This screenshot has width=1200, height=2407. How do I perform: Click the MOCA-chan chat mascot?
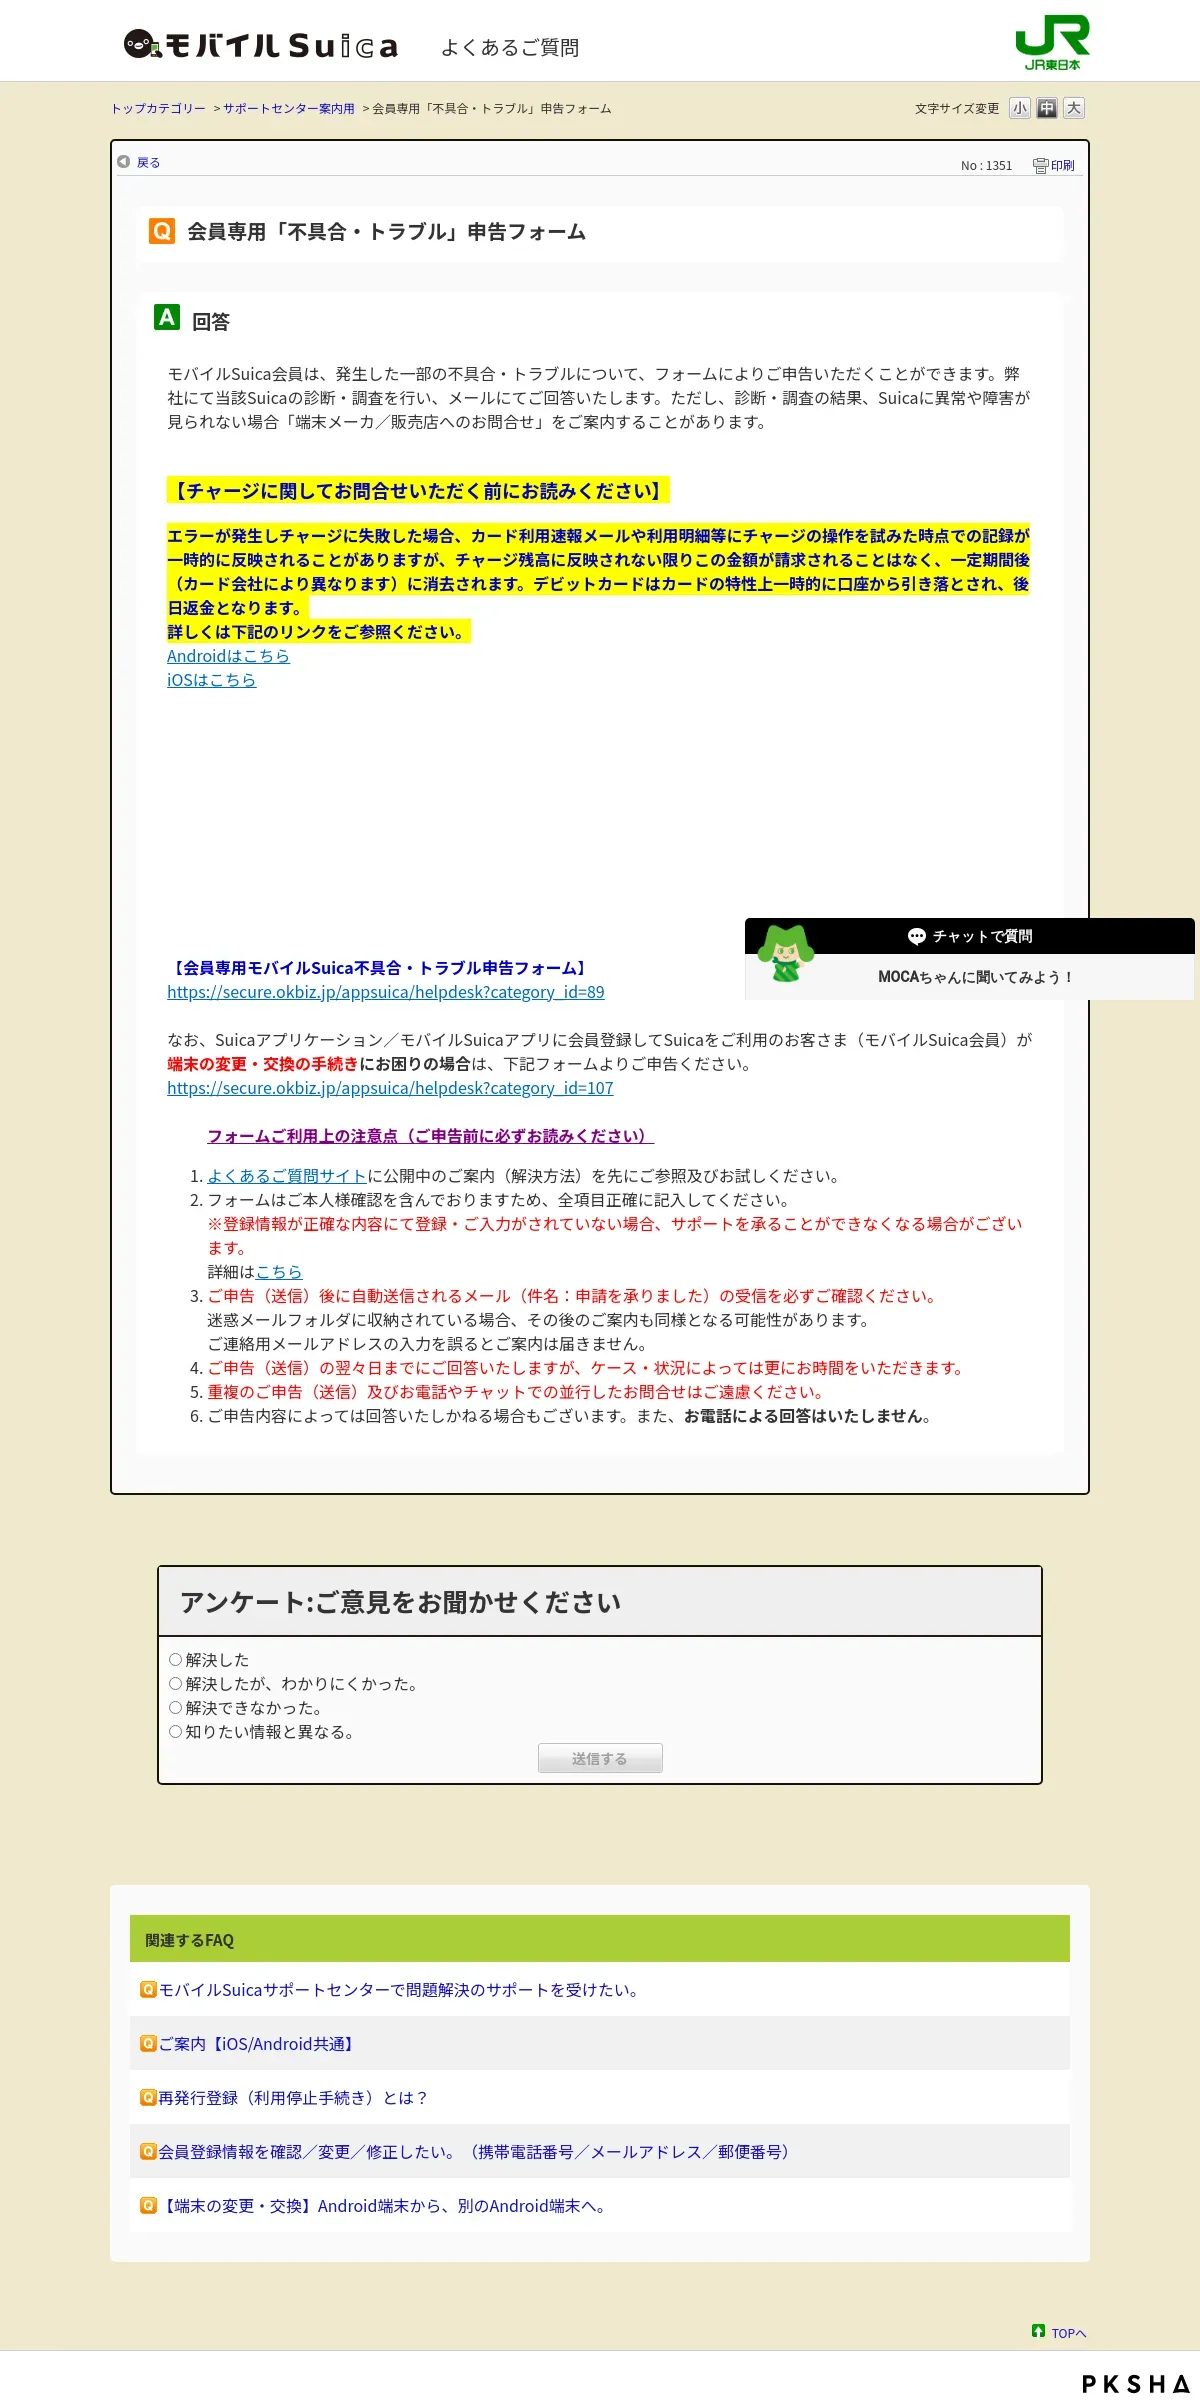tap(785, 953)
